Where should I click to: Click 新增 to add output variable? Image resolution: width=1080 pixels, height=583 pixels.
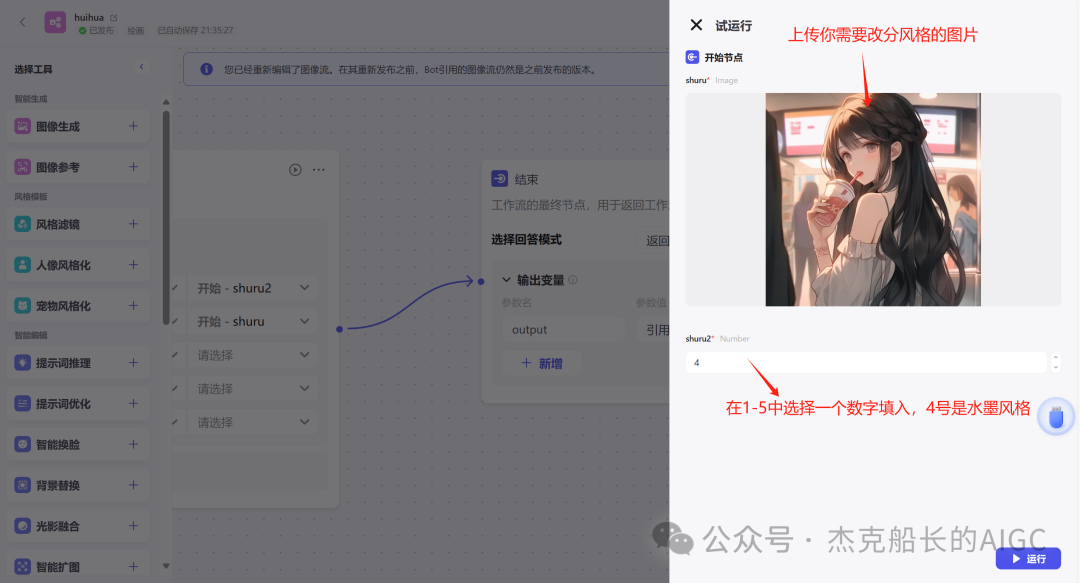click(542, 363)
